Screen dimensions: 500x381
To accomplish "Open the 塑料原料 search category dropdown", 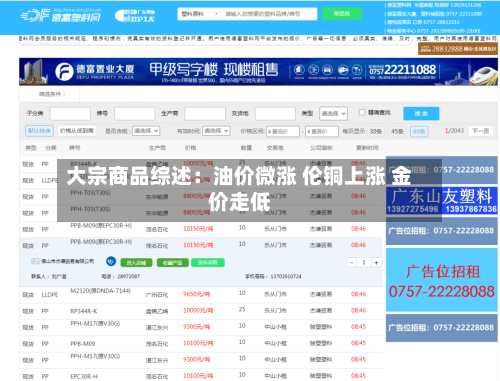I will coord(199,14).
